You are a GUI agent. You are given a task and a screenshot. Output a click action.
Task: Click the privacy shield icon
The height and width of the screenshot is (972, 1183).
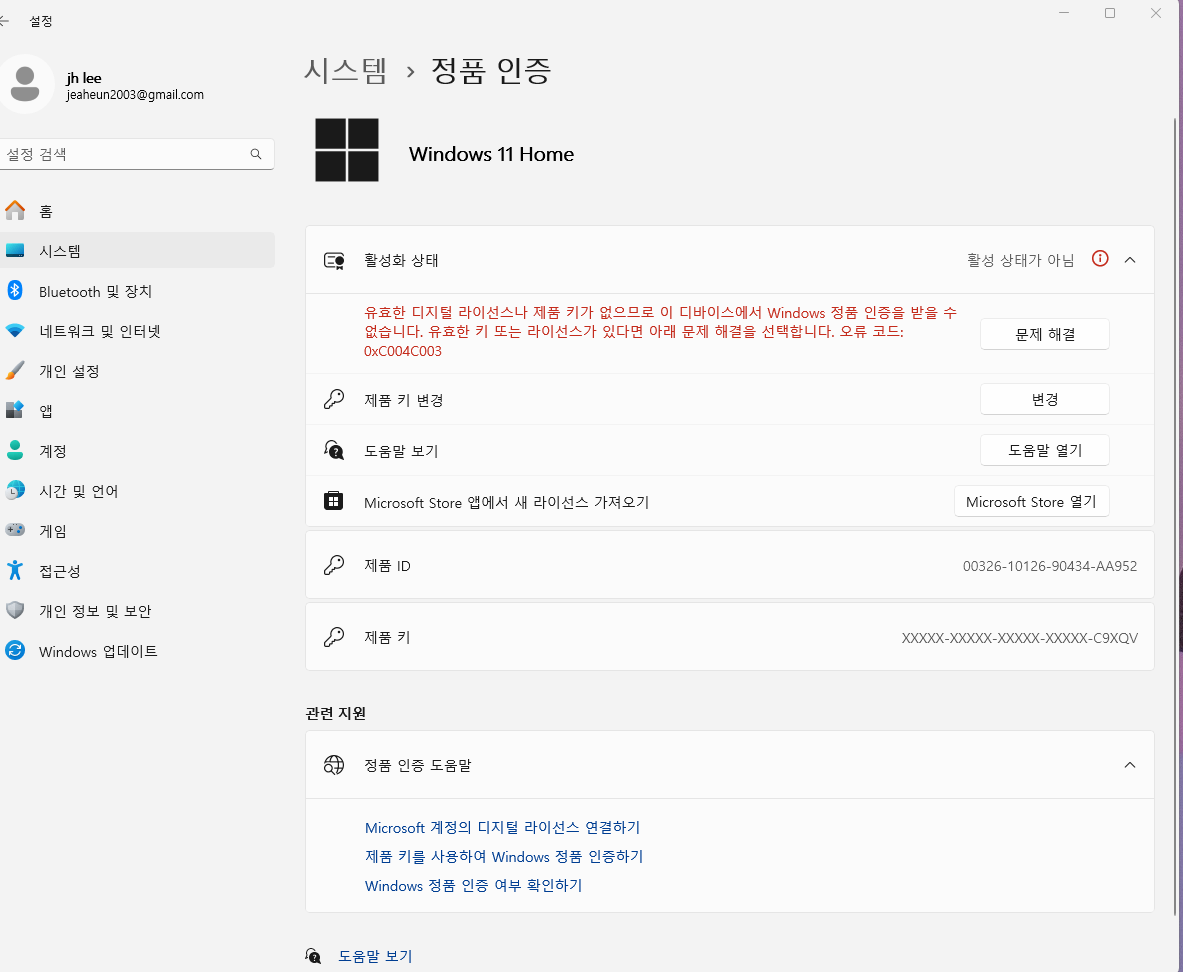click(x=15, y=611)
